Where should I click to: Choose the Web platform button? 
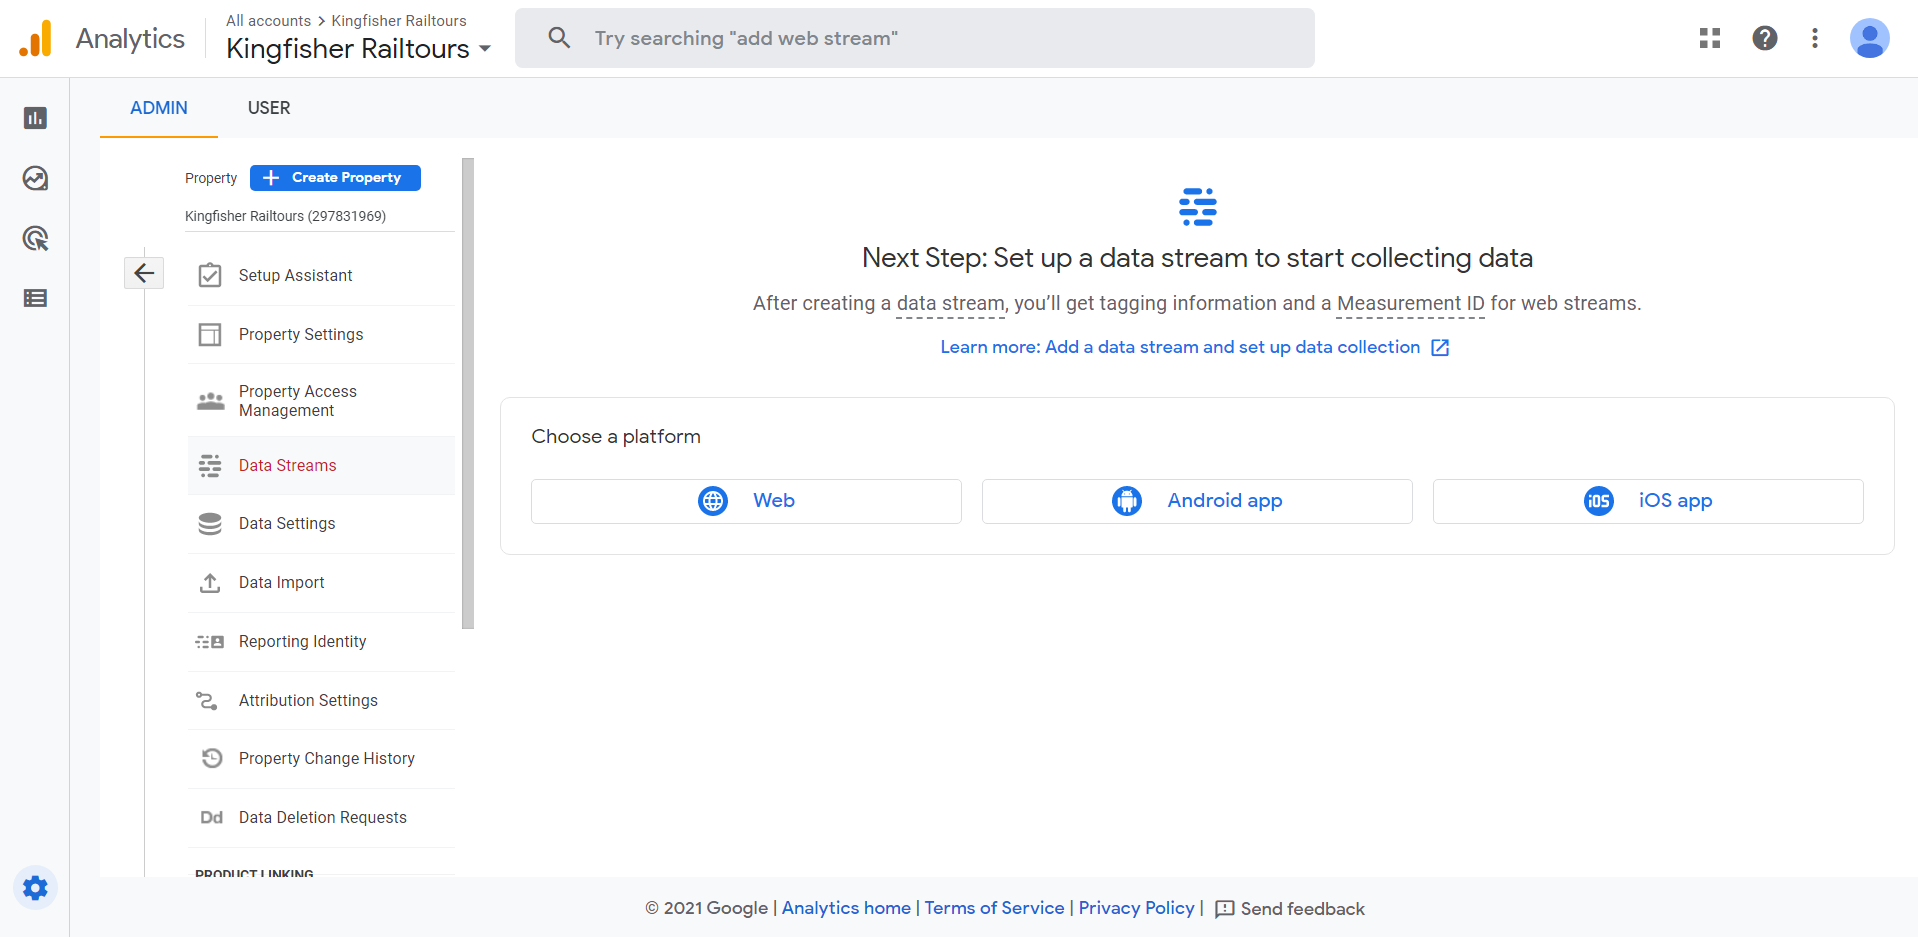[746, 501]
